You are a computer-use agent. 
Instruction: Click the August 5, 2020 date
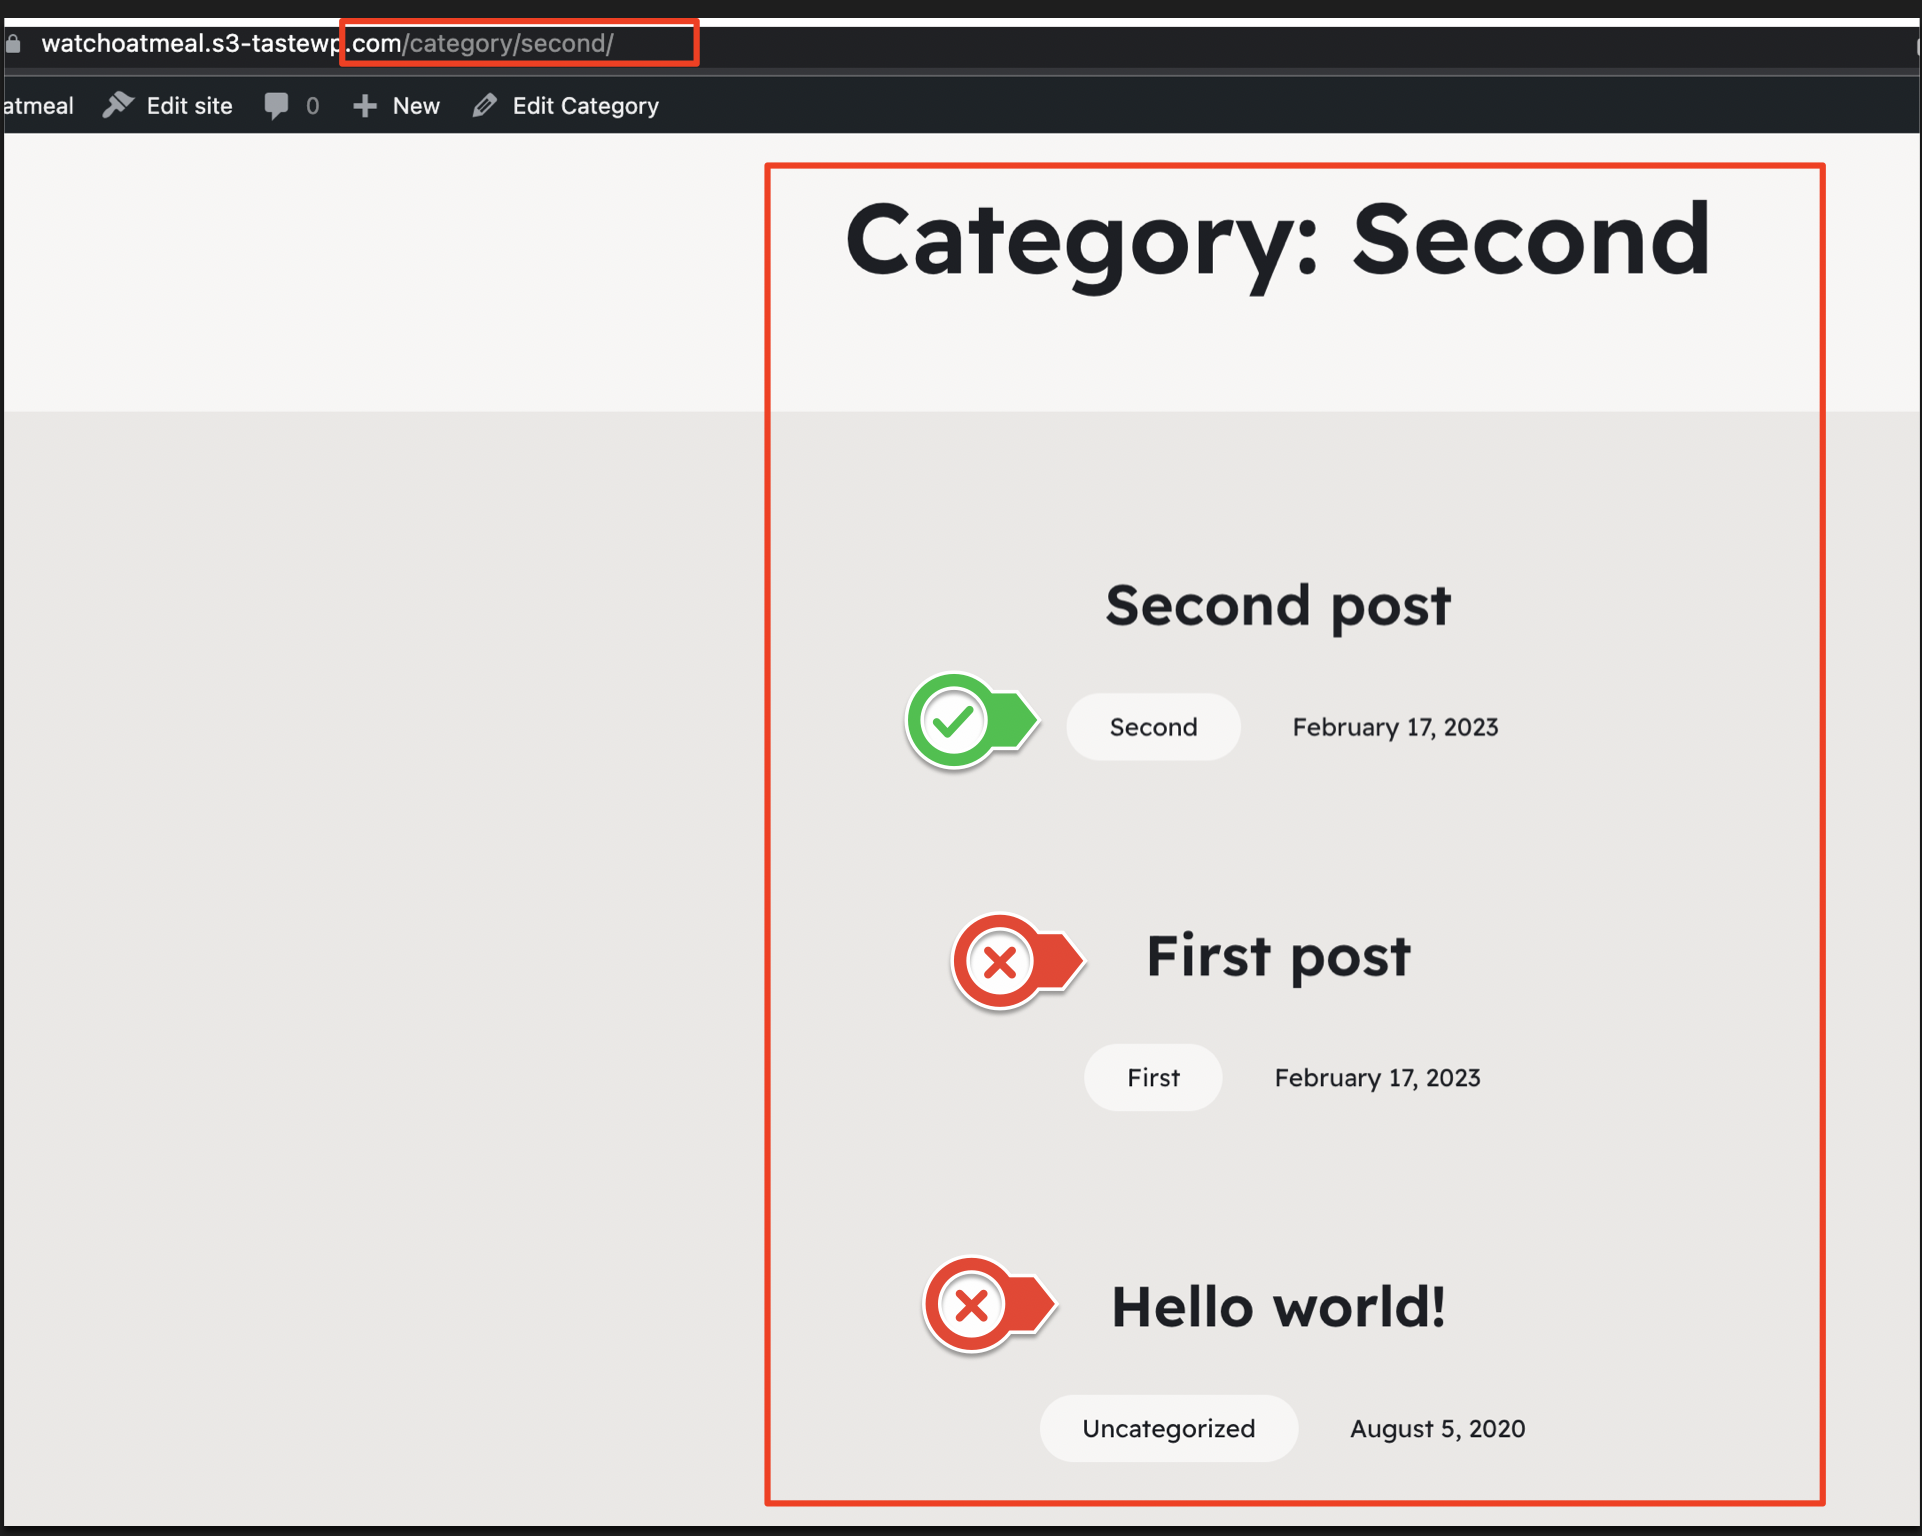tap(1436, 1428)
